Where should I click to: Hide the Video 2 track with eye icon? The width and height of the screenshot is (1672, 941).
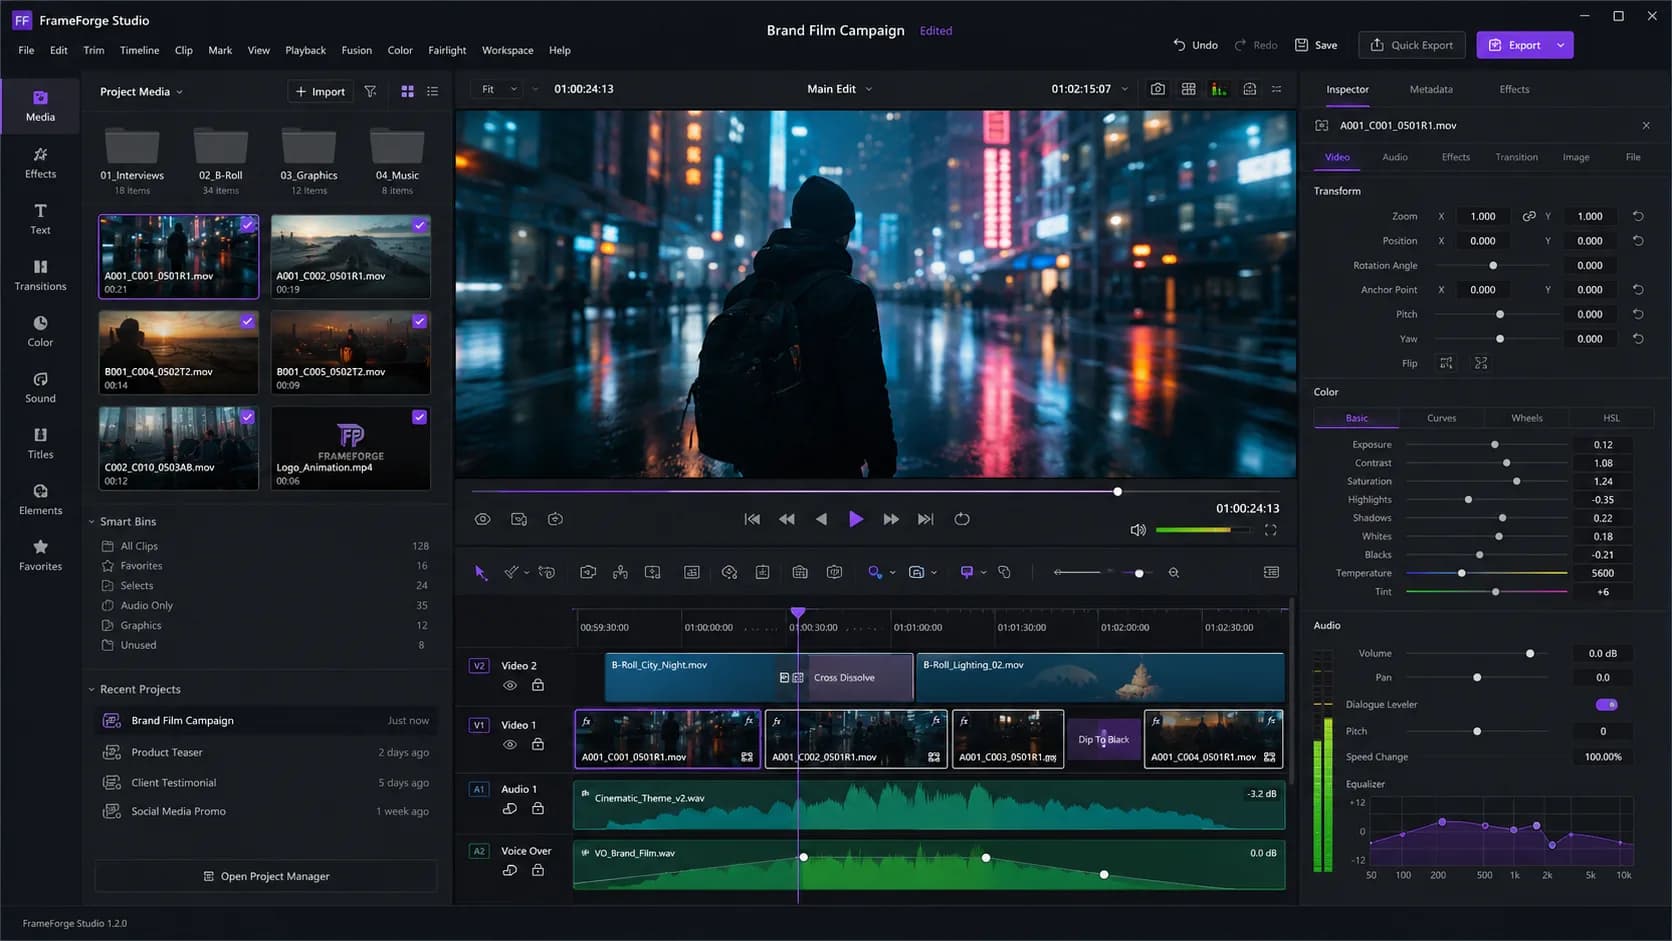[510, 685]
